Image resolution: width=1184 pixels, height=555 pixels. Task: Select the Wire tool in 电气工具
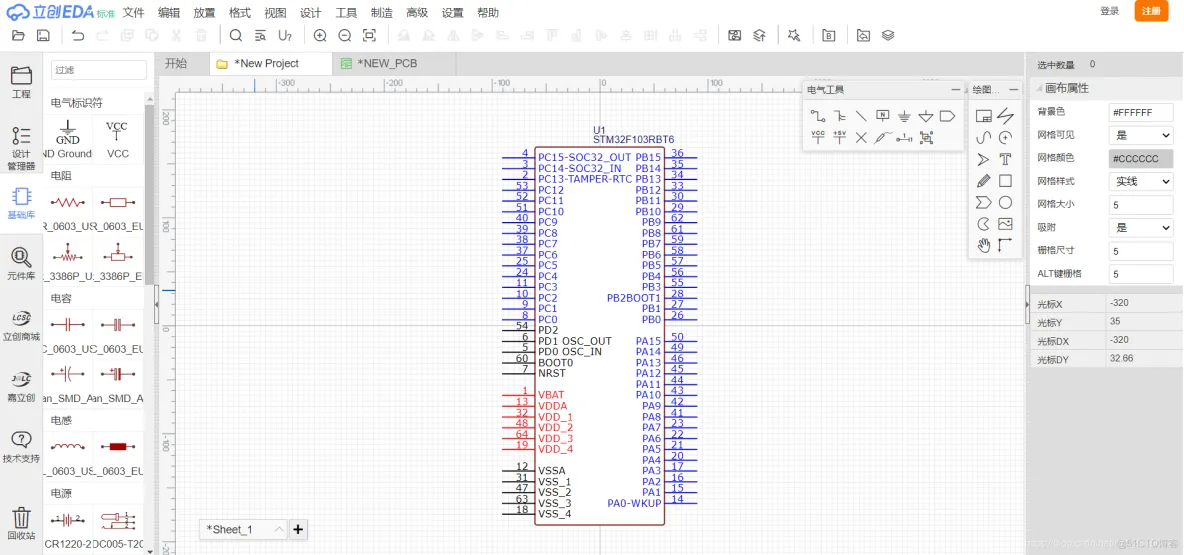[818, 116]
